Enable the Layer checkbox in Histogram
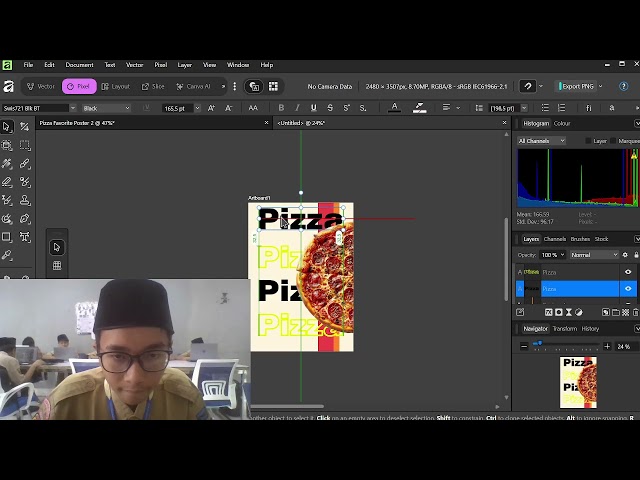The height and width of the screenshot is (480, 640). [588, 141]
